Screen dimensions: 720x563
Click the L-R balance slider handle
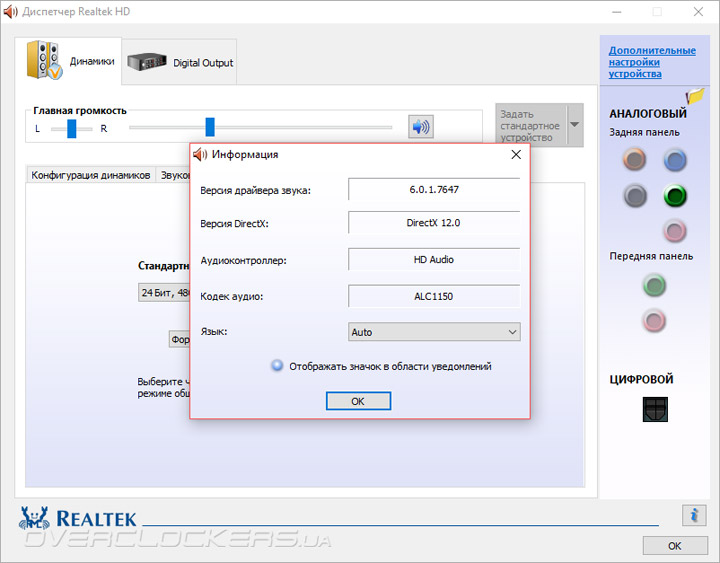pyautogui.click(x=72, y=129)
